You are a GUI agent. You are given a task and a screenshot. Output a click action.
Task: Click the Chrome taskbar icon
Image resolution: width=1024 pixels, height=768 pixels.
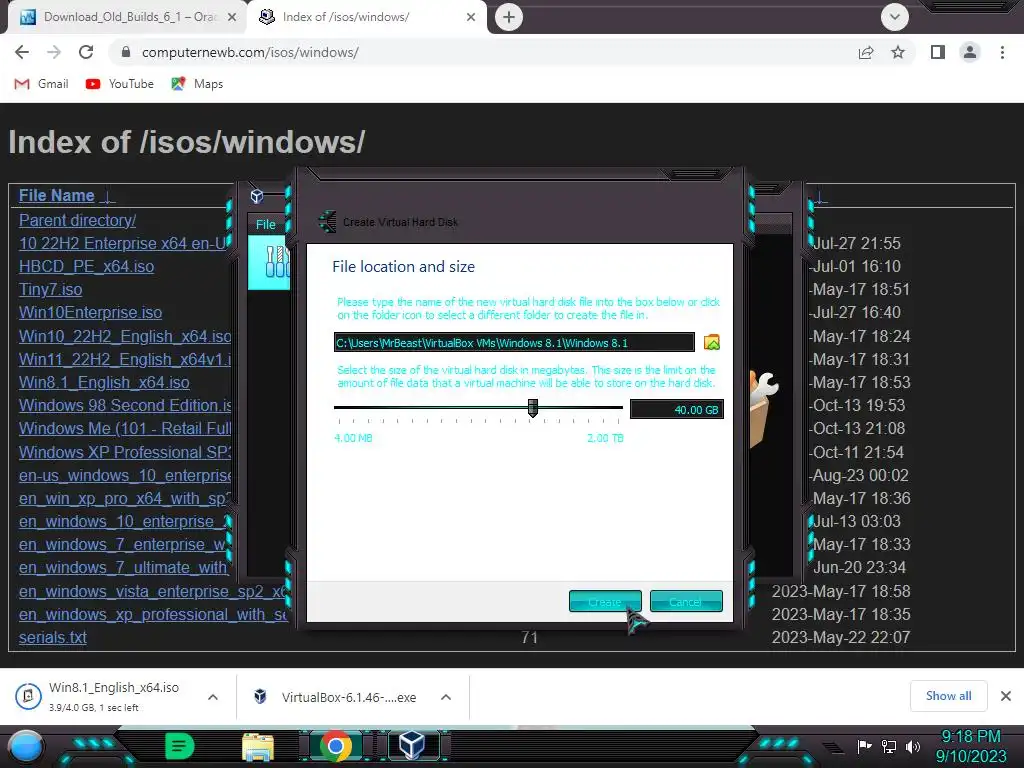pos(336,746)
